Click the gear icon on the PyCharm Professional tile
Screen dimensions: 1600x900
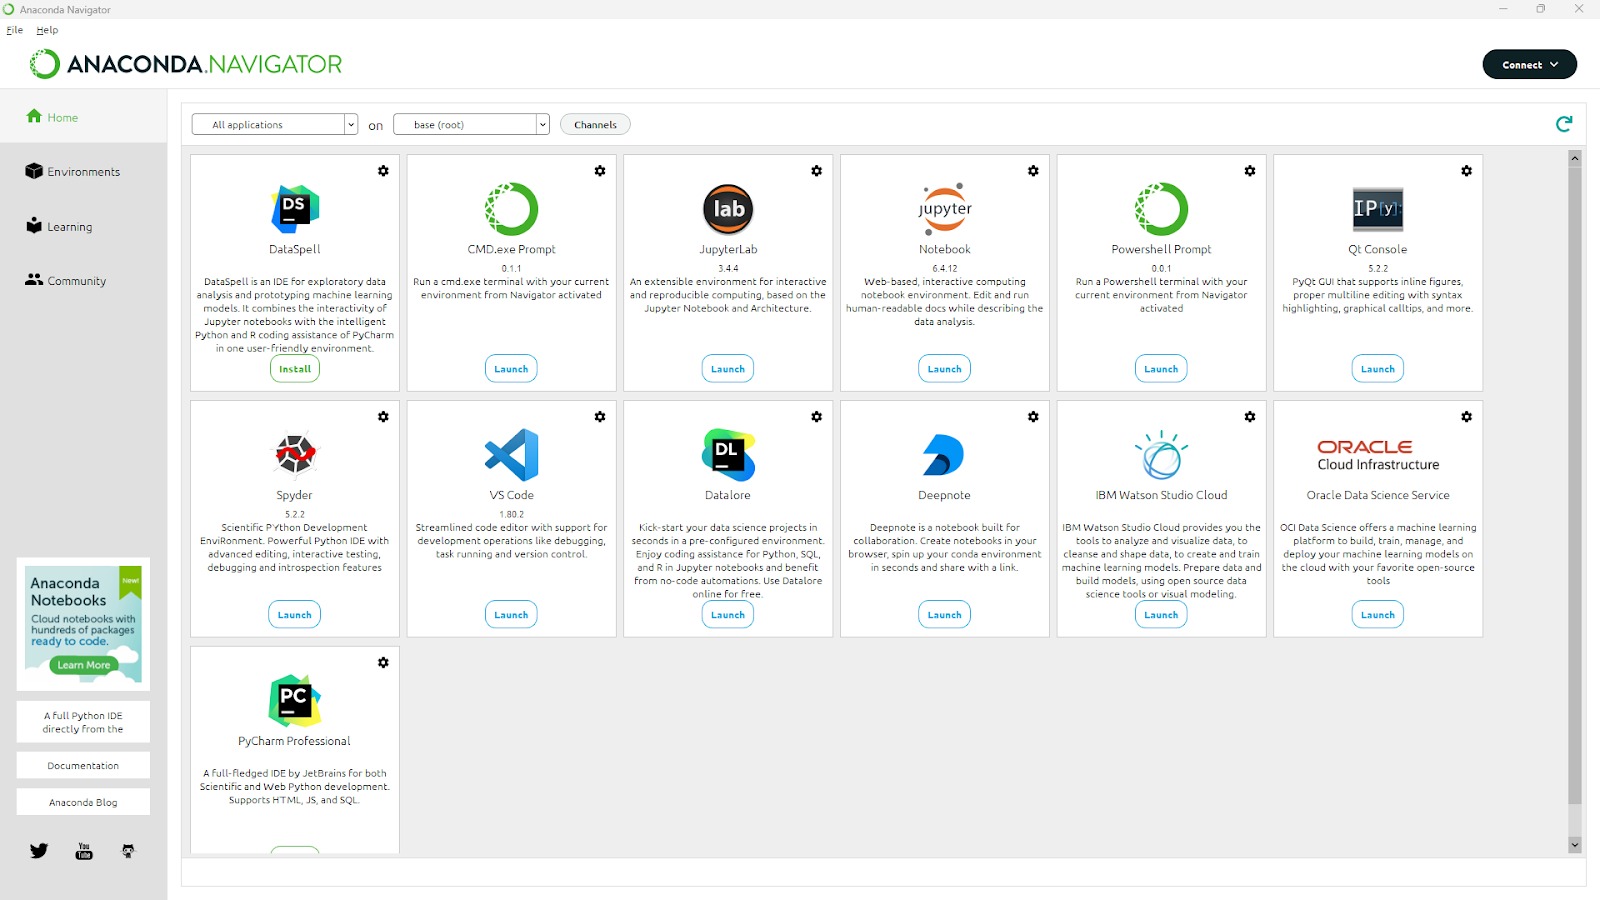coord(383,663)
